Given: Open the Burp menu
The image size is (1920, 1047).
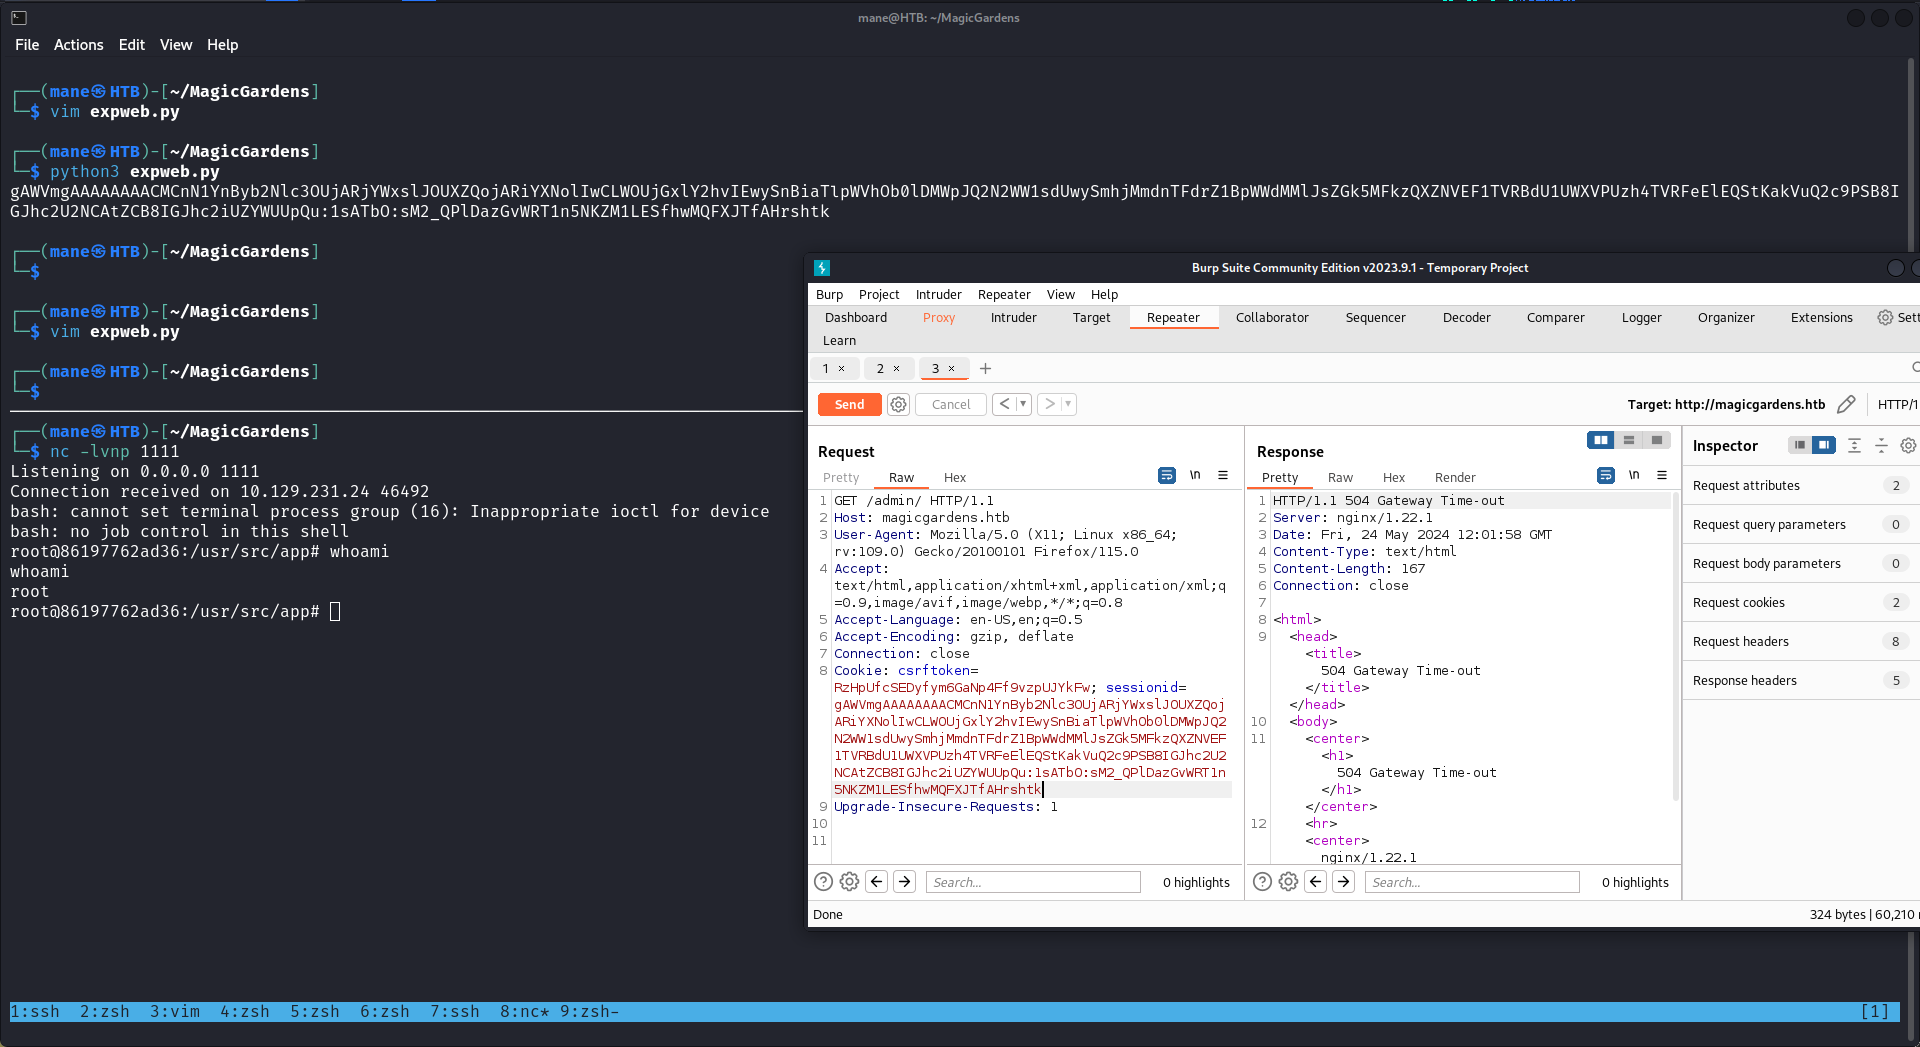Looking at the screenshot, I should (x=829, y=295).
